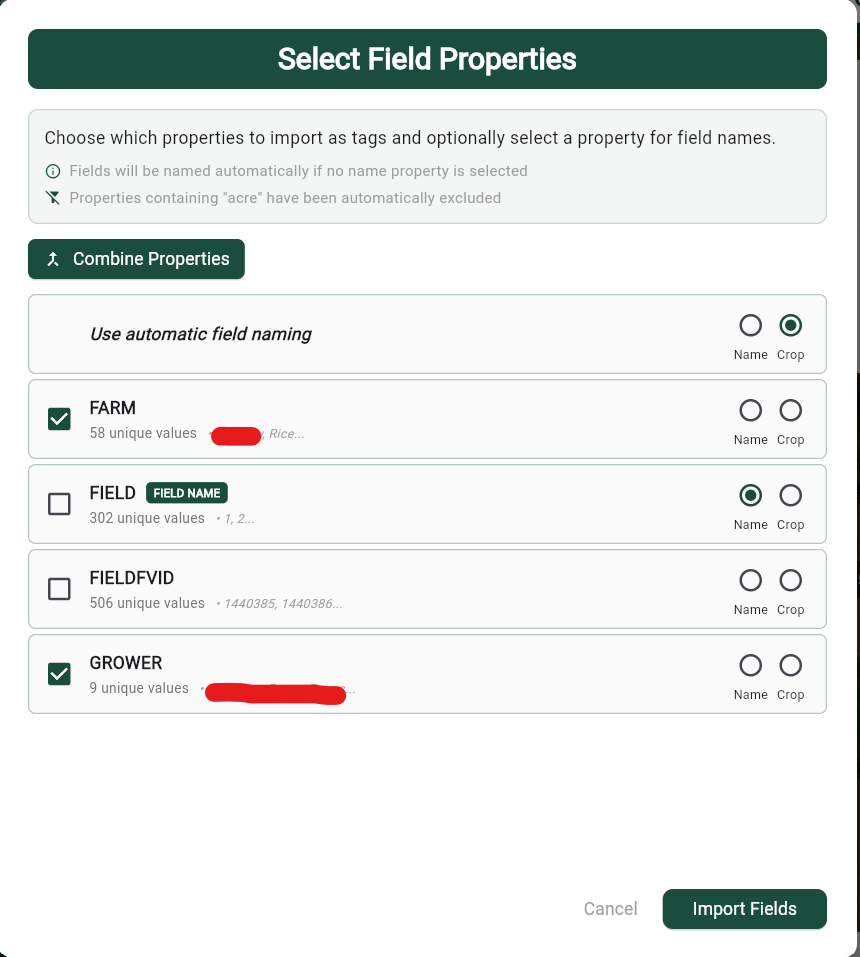
Task: Click the Cancel button
Action: coord(610,909)
